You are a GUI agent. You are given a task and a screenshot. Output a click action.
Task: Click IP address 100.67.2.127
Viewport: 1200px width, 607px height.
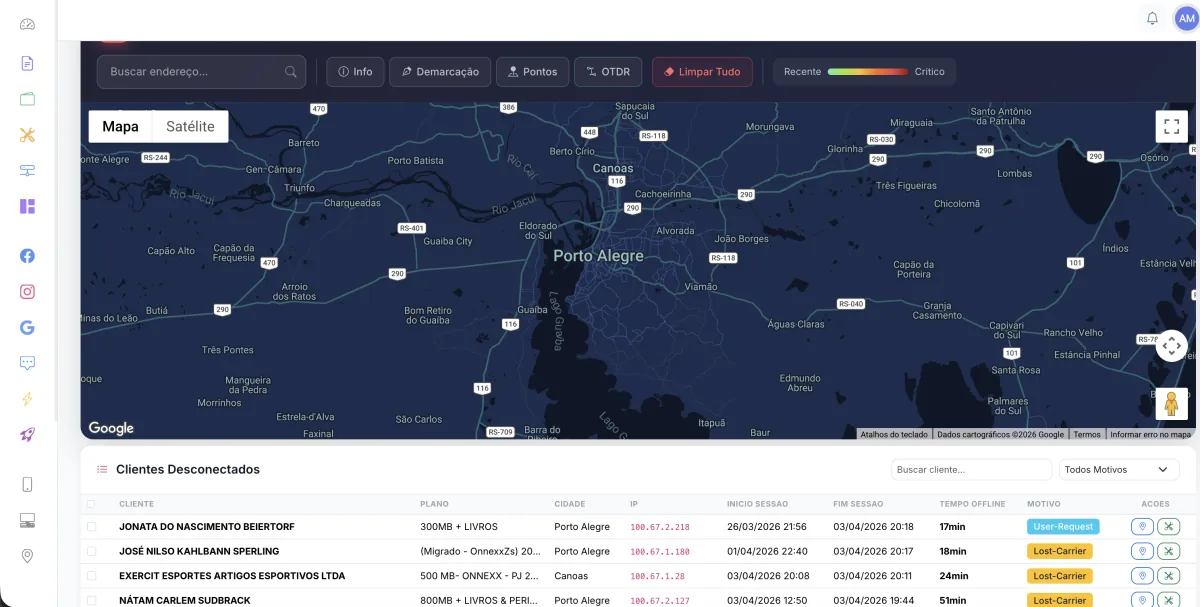[x=660, y=601]
